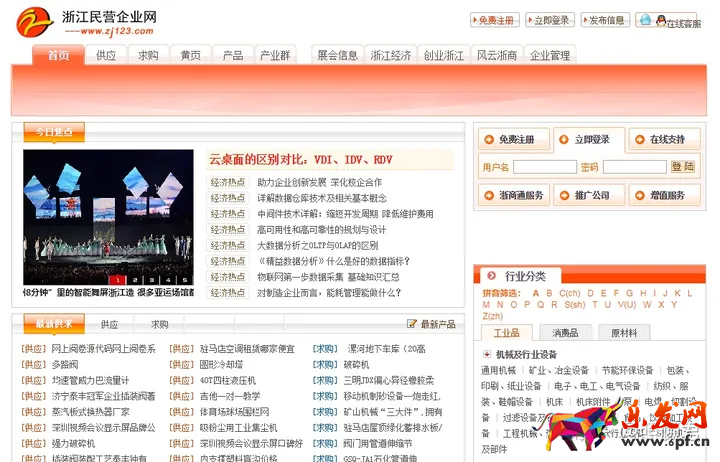Switch to the 工业品 category tab

tap(506, 332)
